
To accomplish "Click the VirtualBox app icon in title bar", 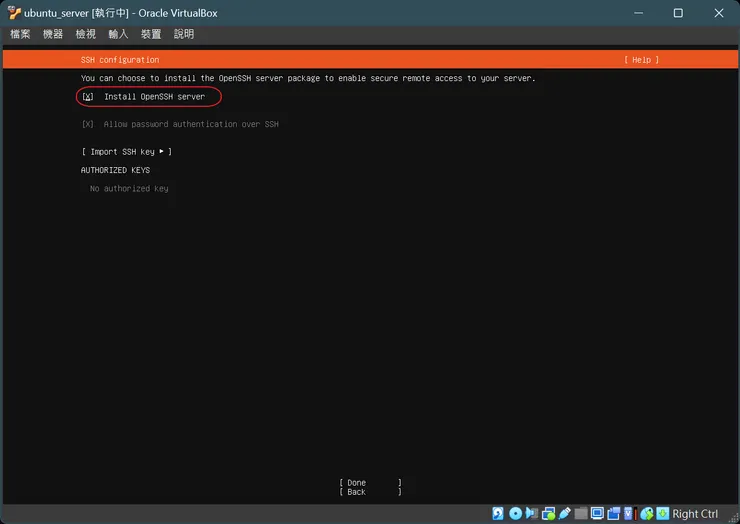I will (x=14, y=13).
